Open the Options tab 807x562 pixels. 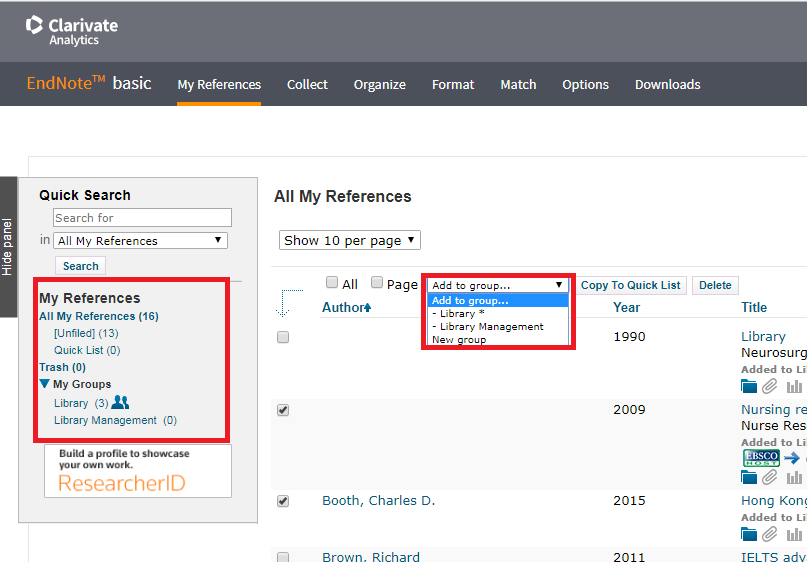[x=585, y=84]
